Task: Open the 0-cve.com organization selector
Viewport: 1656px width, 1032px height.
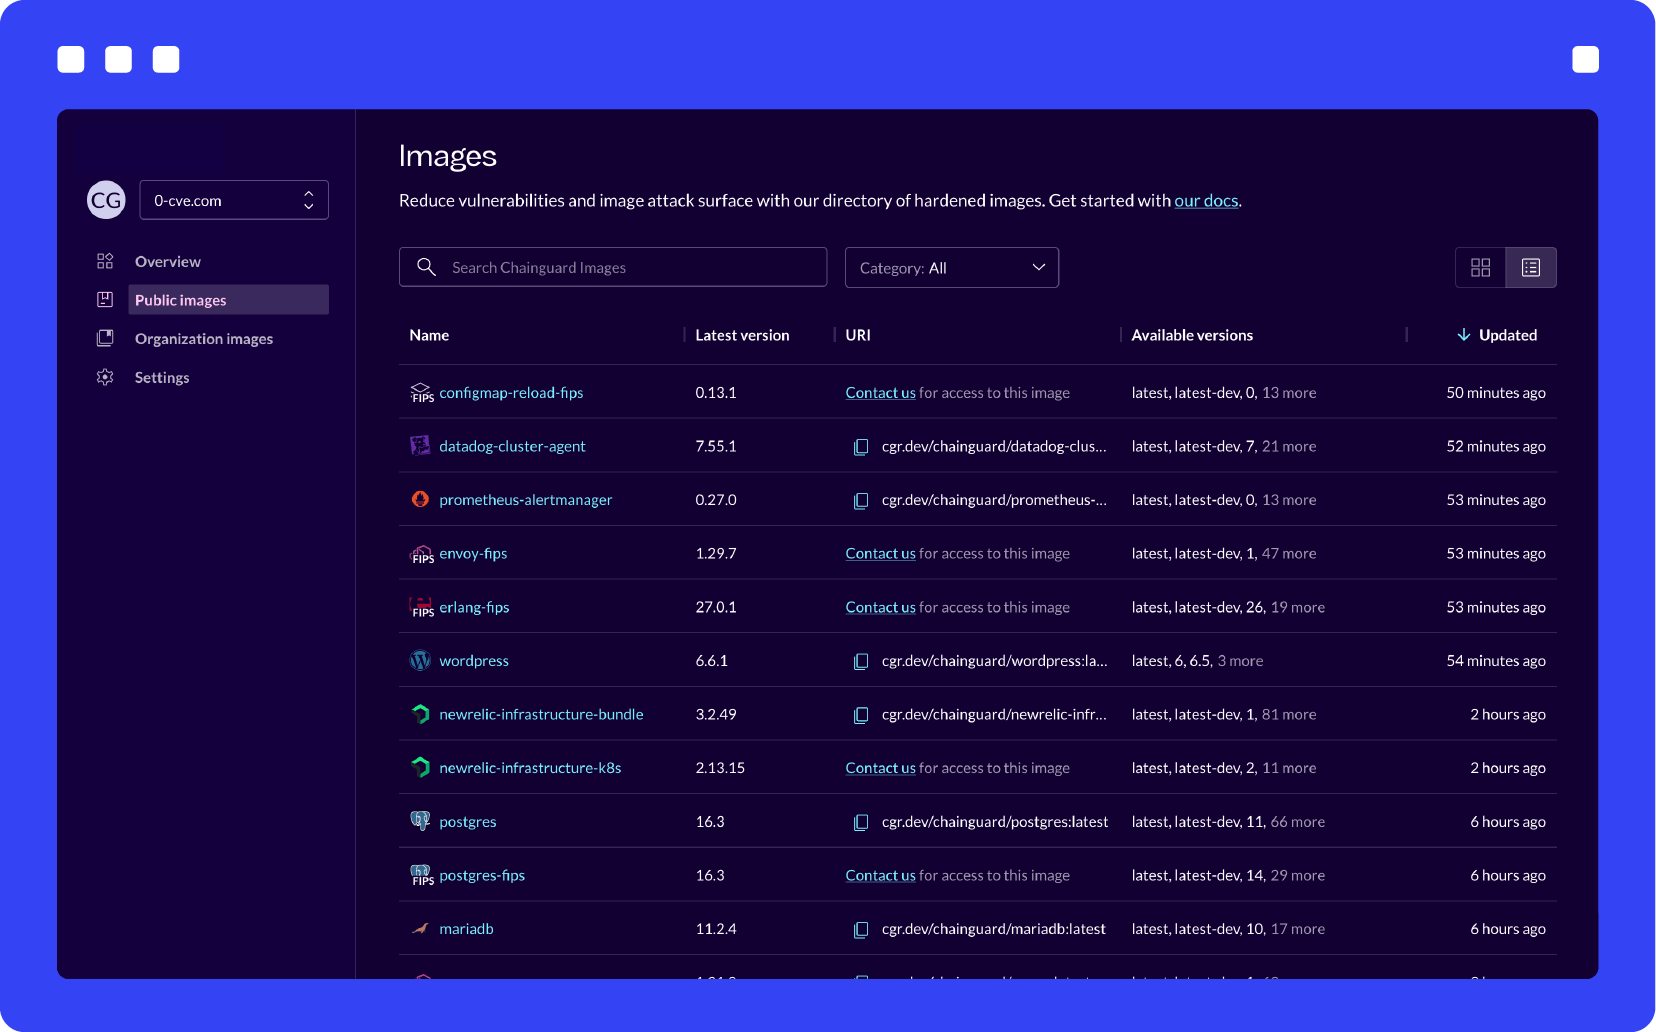Action: click(x=234, y=200)
